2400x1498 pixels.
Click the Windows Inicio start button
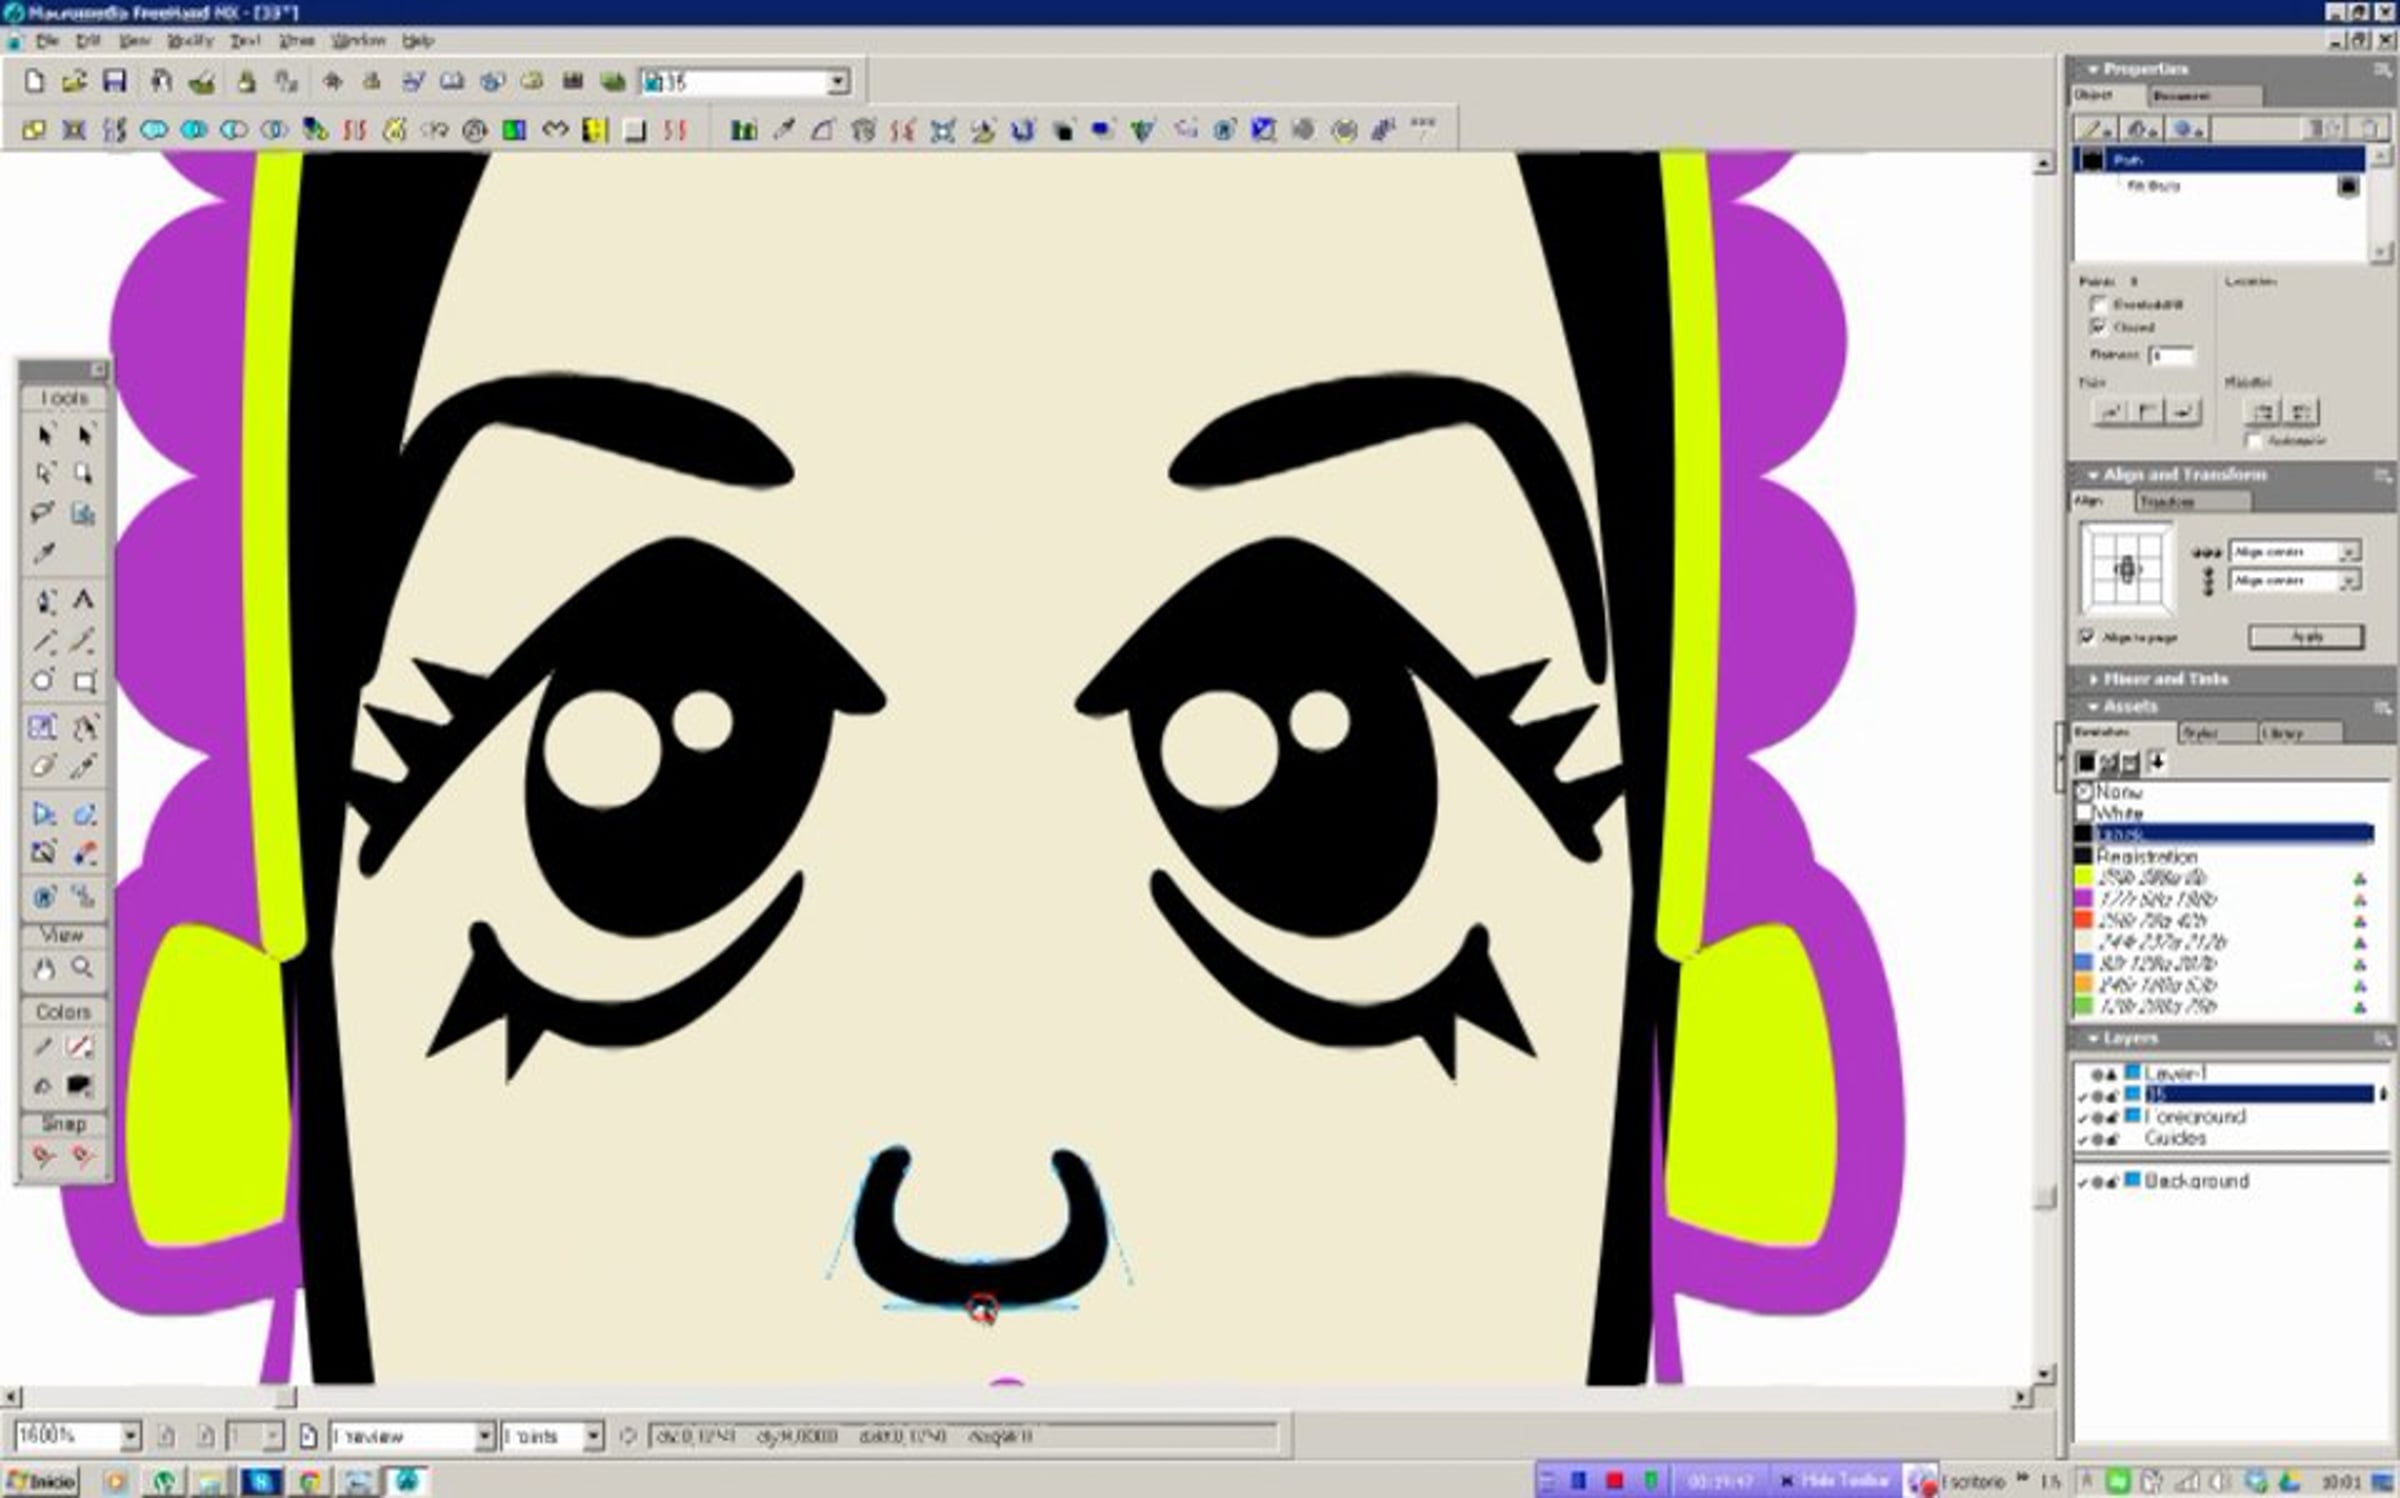coord(42,1481)
